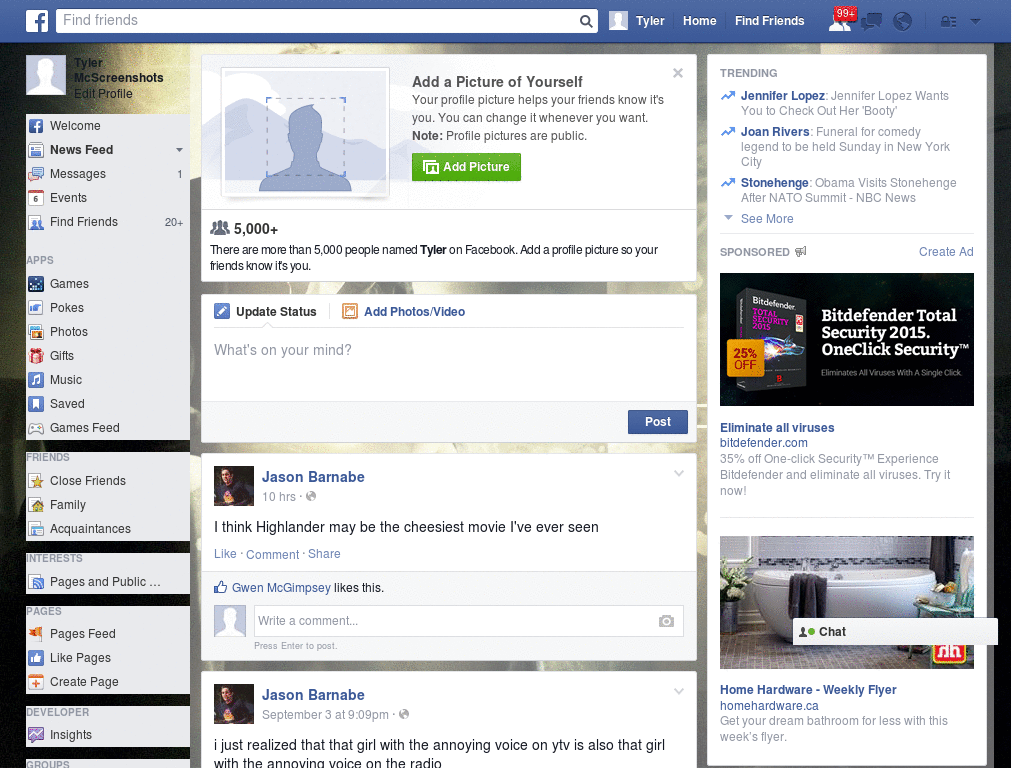
Task: Share the Highlander post
Action: (324, 554)
